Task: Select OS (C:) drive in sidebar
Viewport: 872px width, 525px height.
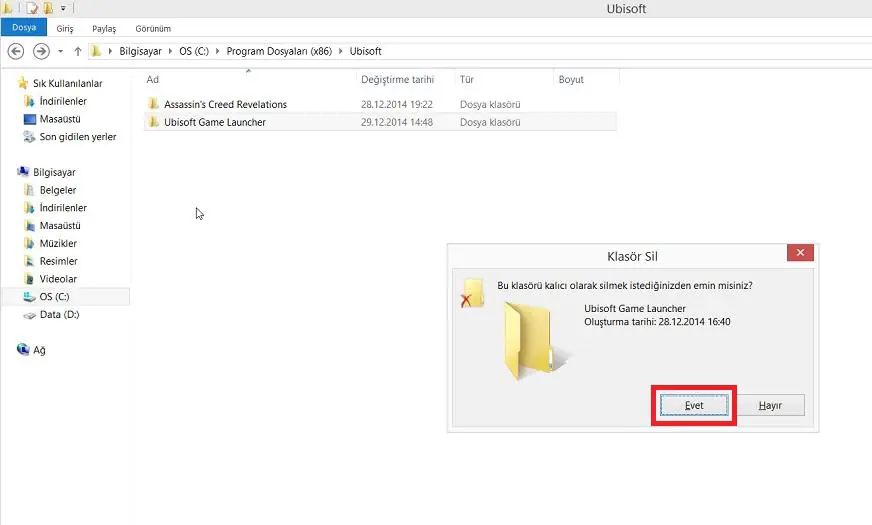Action: click(54, 297)
